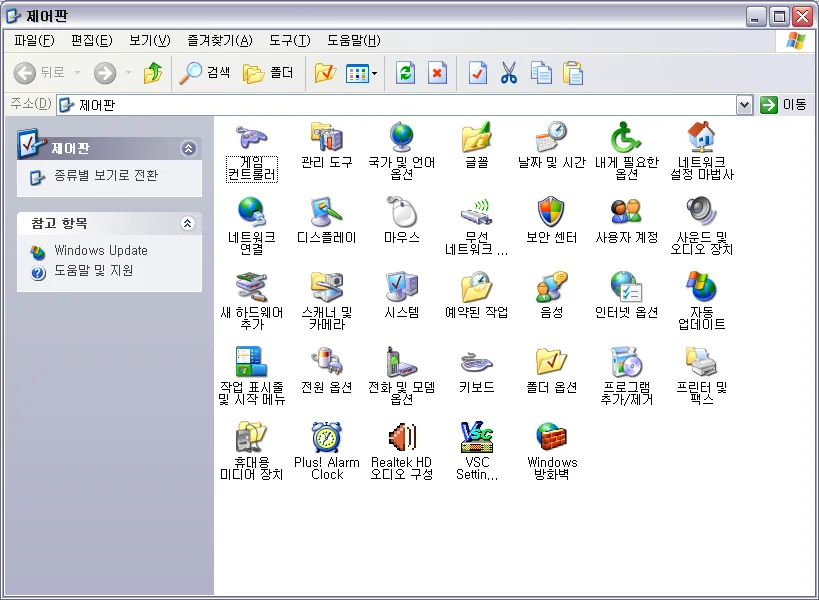Viewport: 819px width, 600px height.
Task: Open the 디스플레이 icon
Action: 327,213
